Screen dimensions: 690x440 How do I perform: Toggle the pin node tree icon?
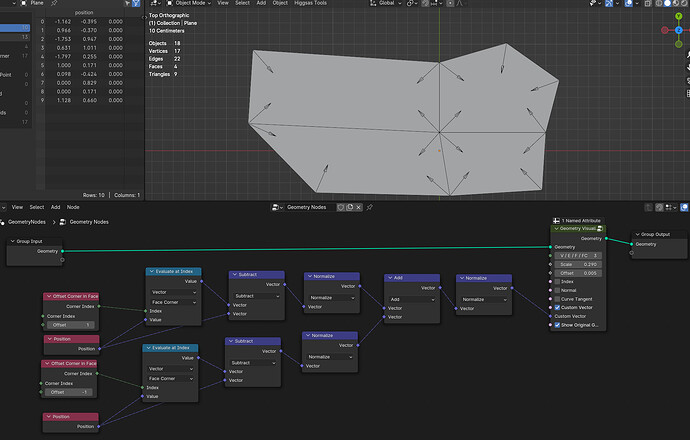coord(370,207)
